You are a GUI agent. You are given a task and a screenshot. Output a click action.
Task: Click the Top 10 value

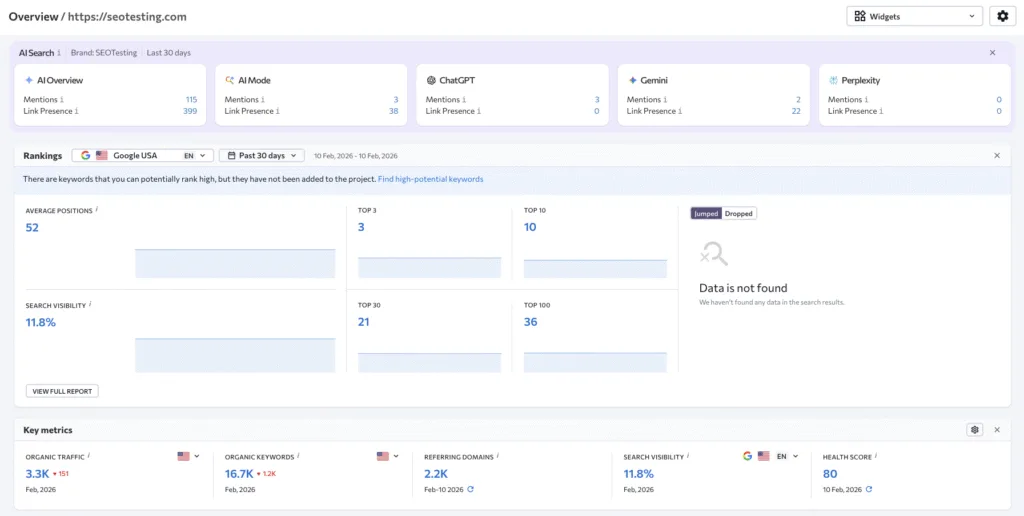coord(530,227)
